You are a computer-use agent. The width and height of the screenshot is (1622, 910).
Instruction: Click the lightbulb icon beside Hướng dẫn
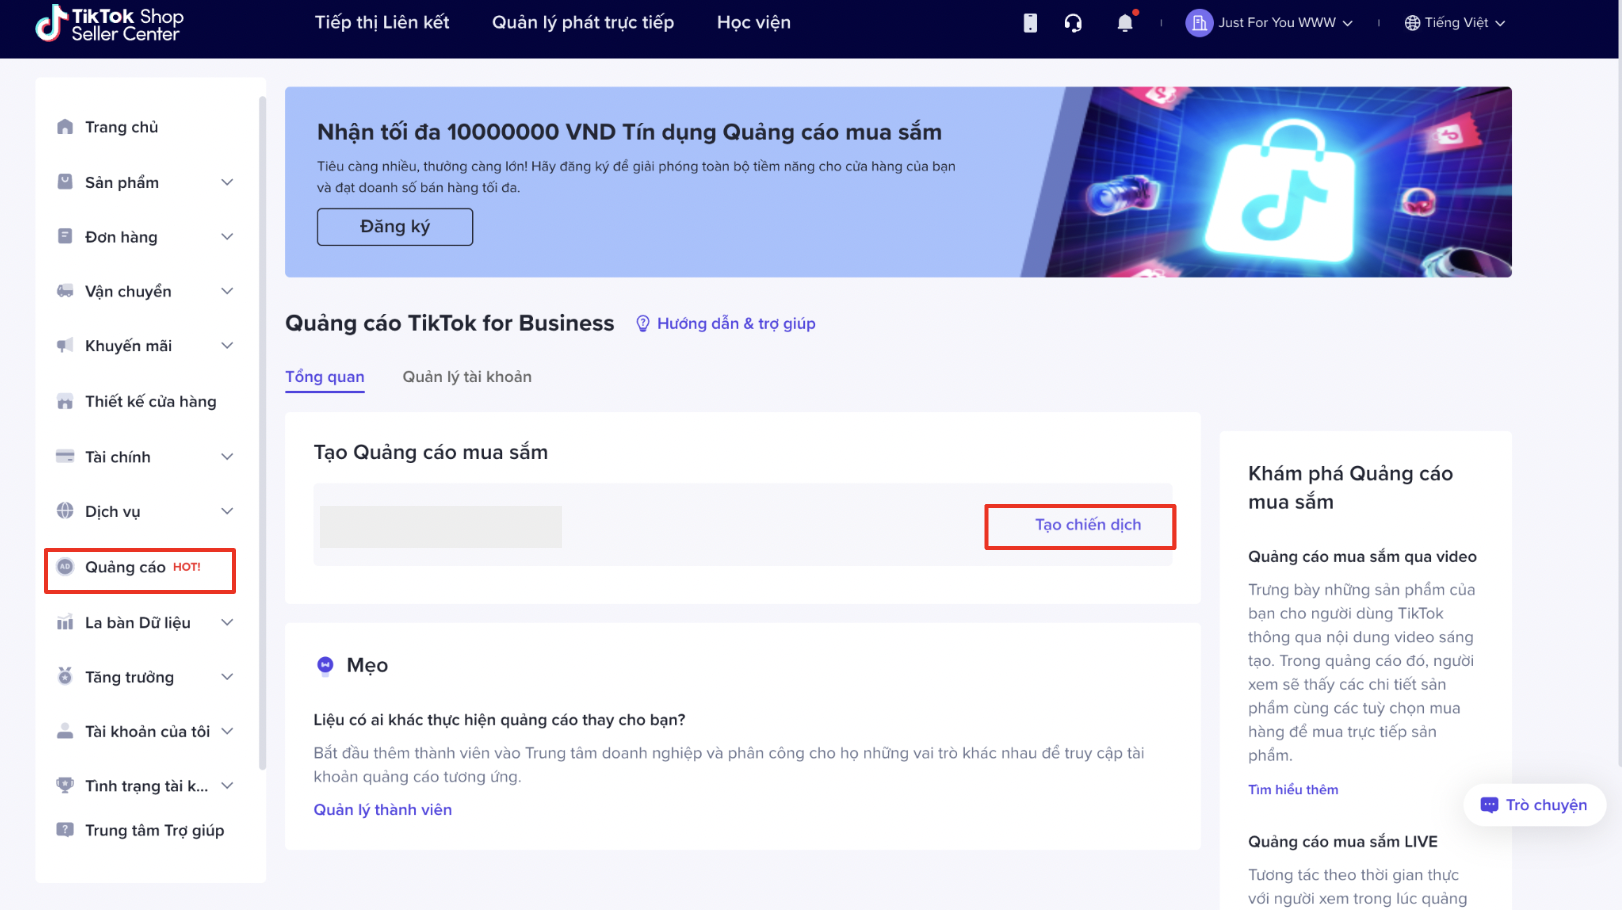click(x=643, y=324)
